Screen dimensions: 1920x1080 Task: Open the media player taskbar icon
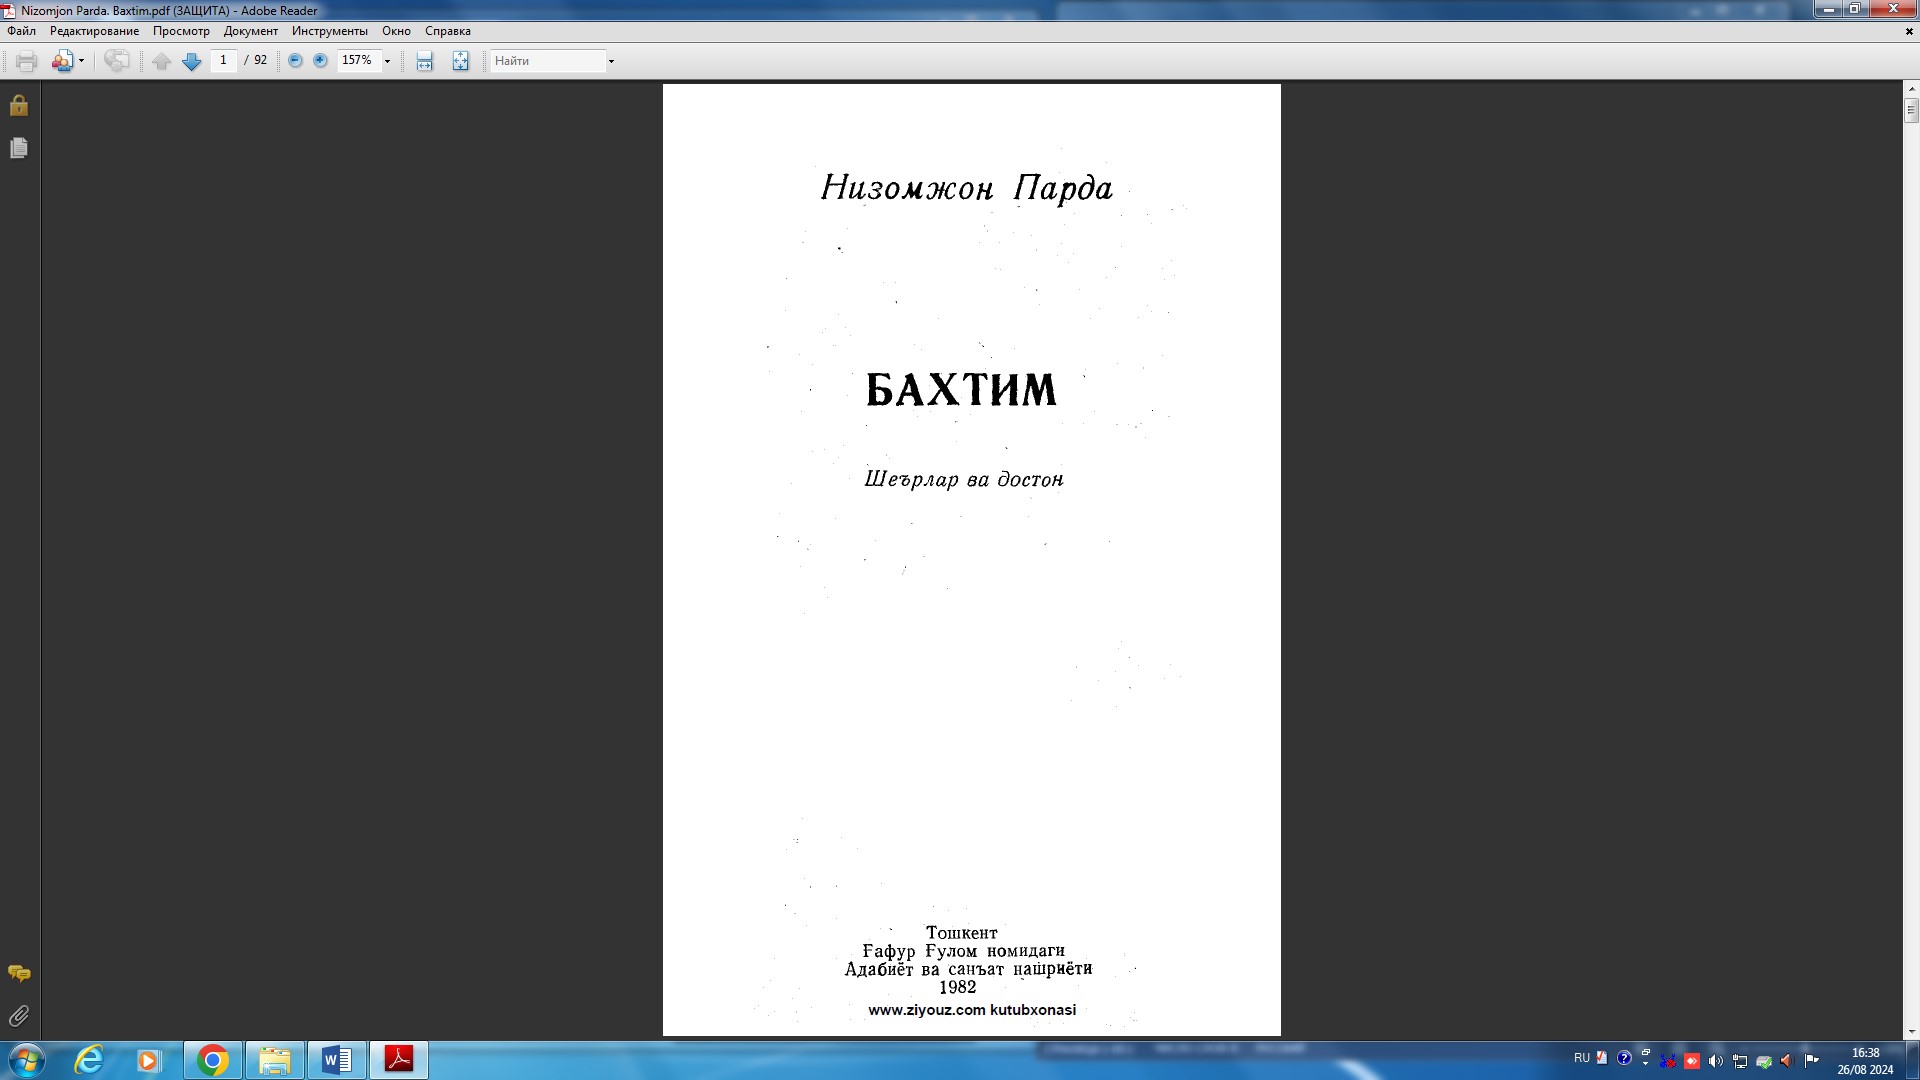(149, 1060)
